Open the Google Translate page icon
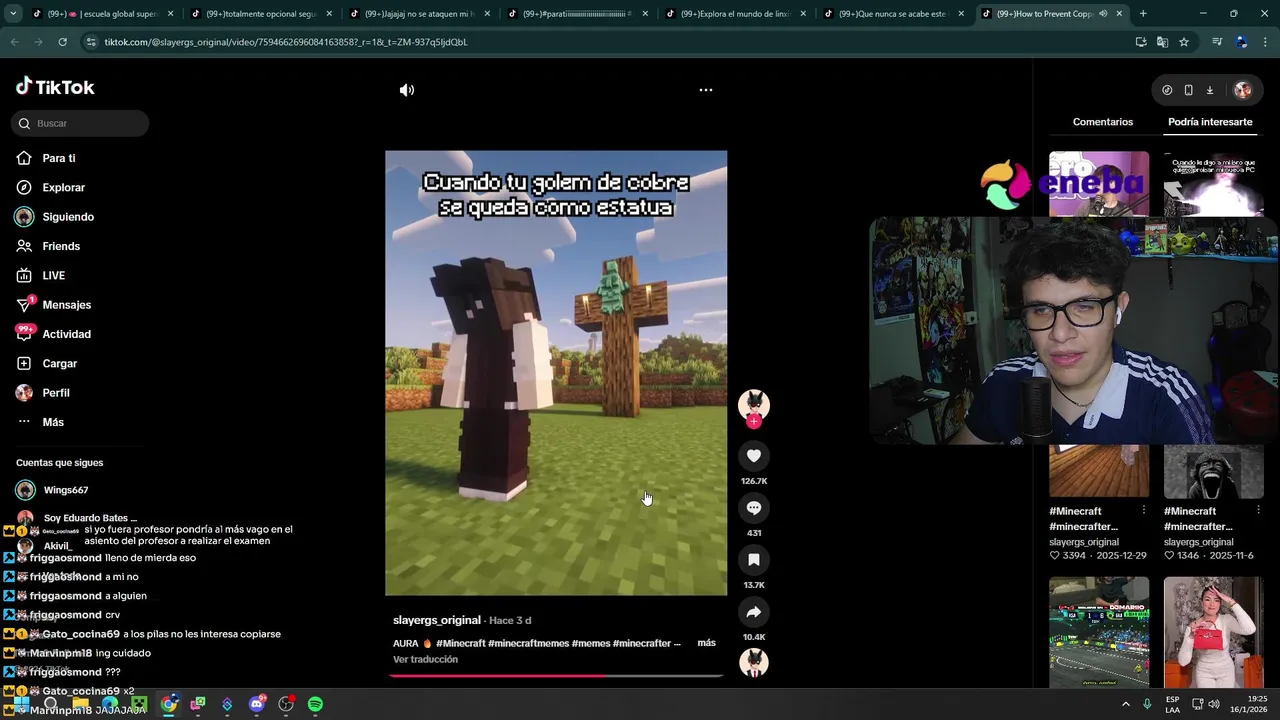Screen dimensions: 1280x720 click(x=1162, y=42)
